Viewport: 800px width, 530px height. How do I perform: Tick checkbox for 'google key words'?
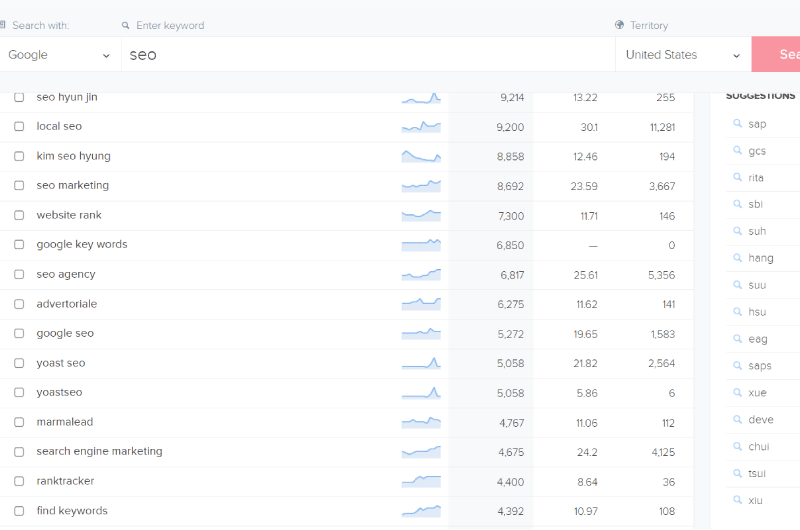tap(19, 244)
